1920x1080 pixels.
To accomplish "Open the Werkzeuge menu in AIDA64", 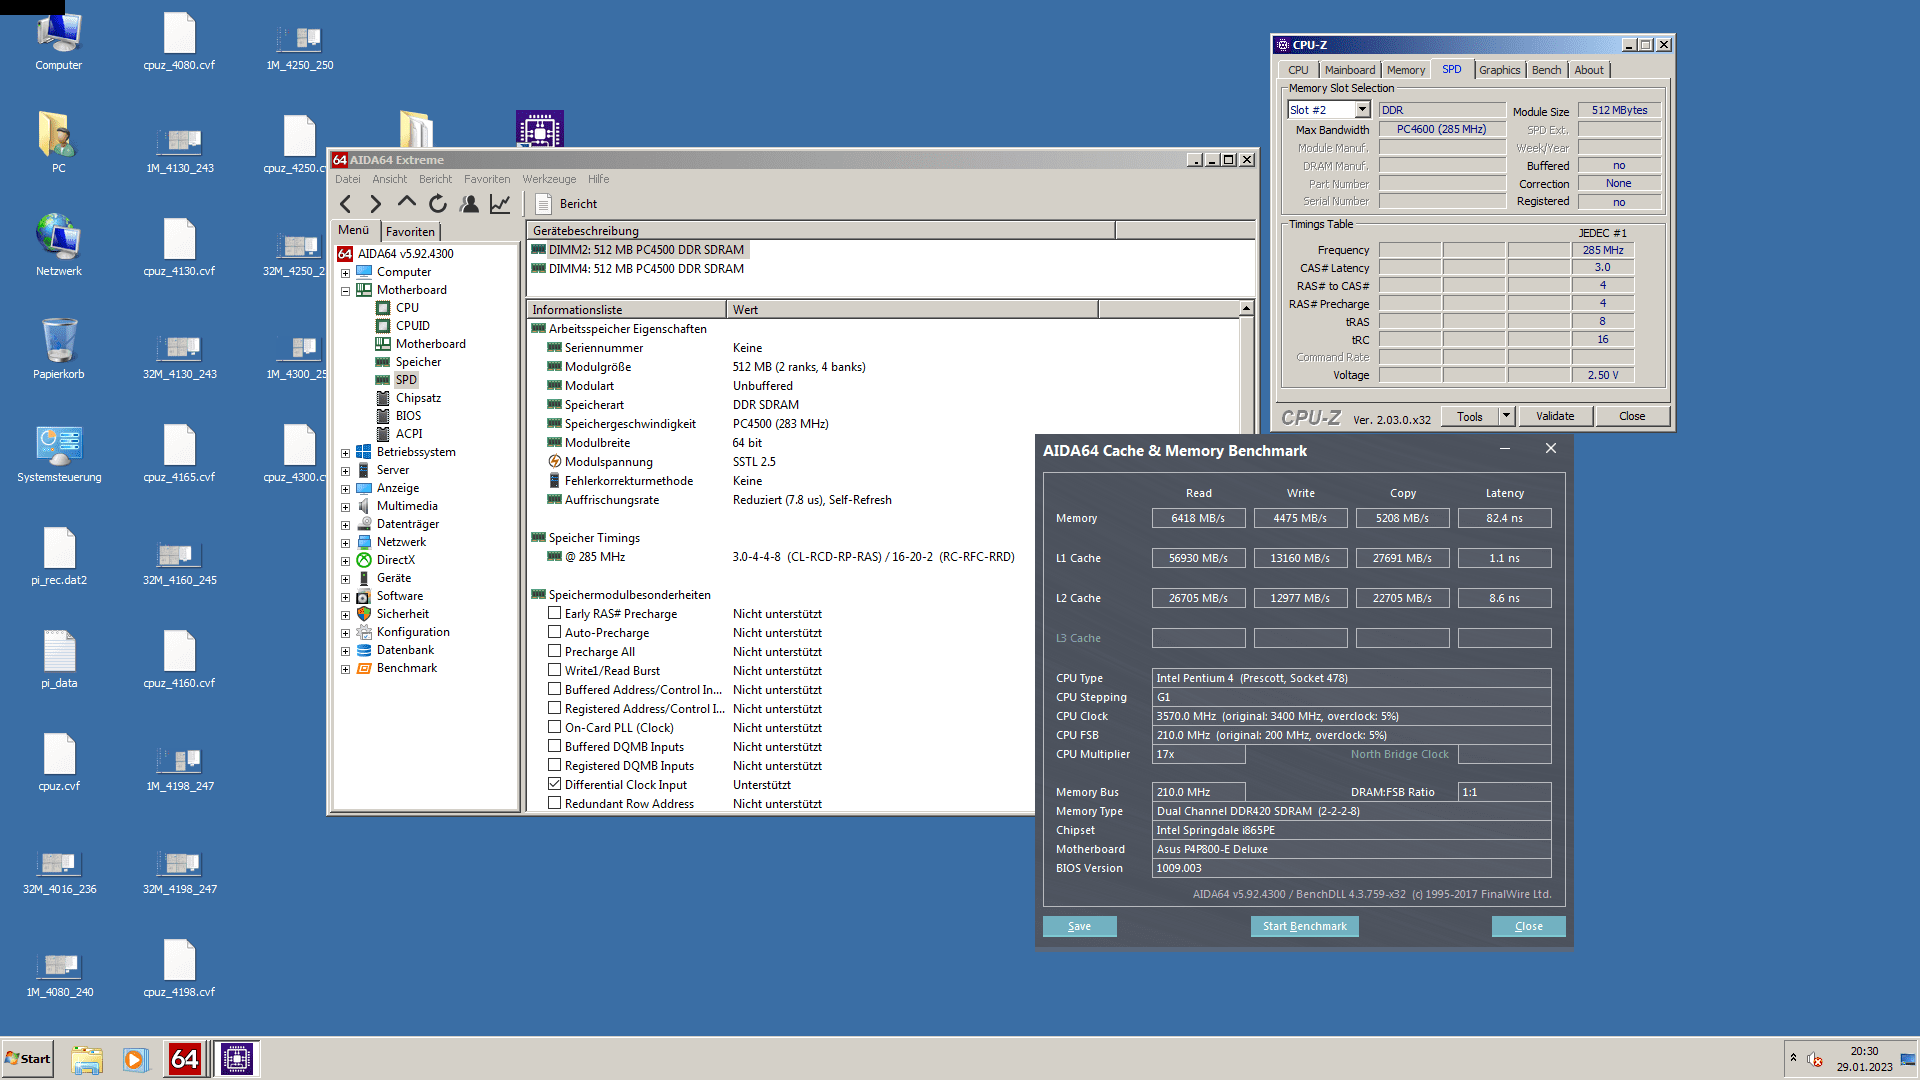I will 549,179.
